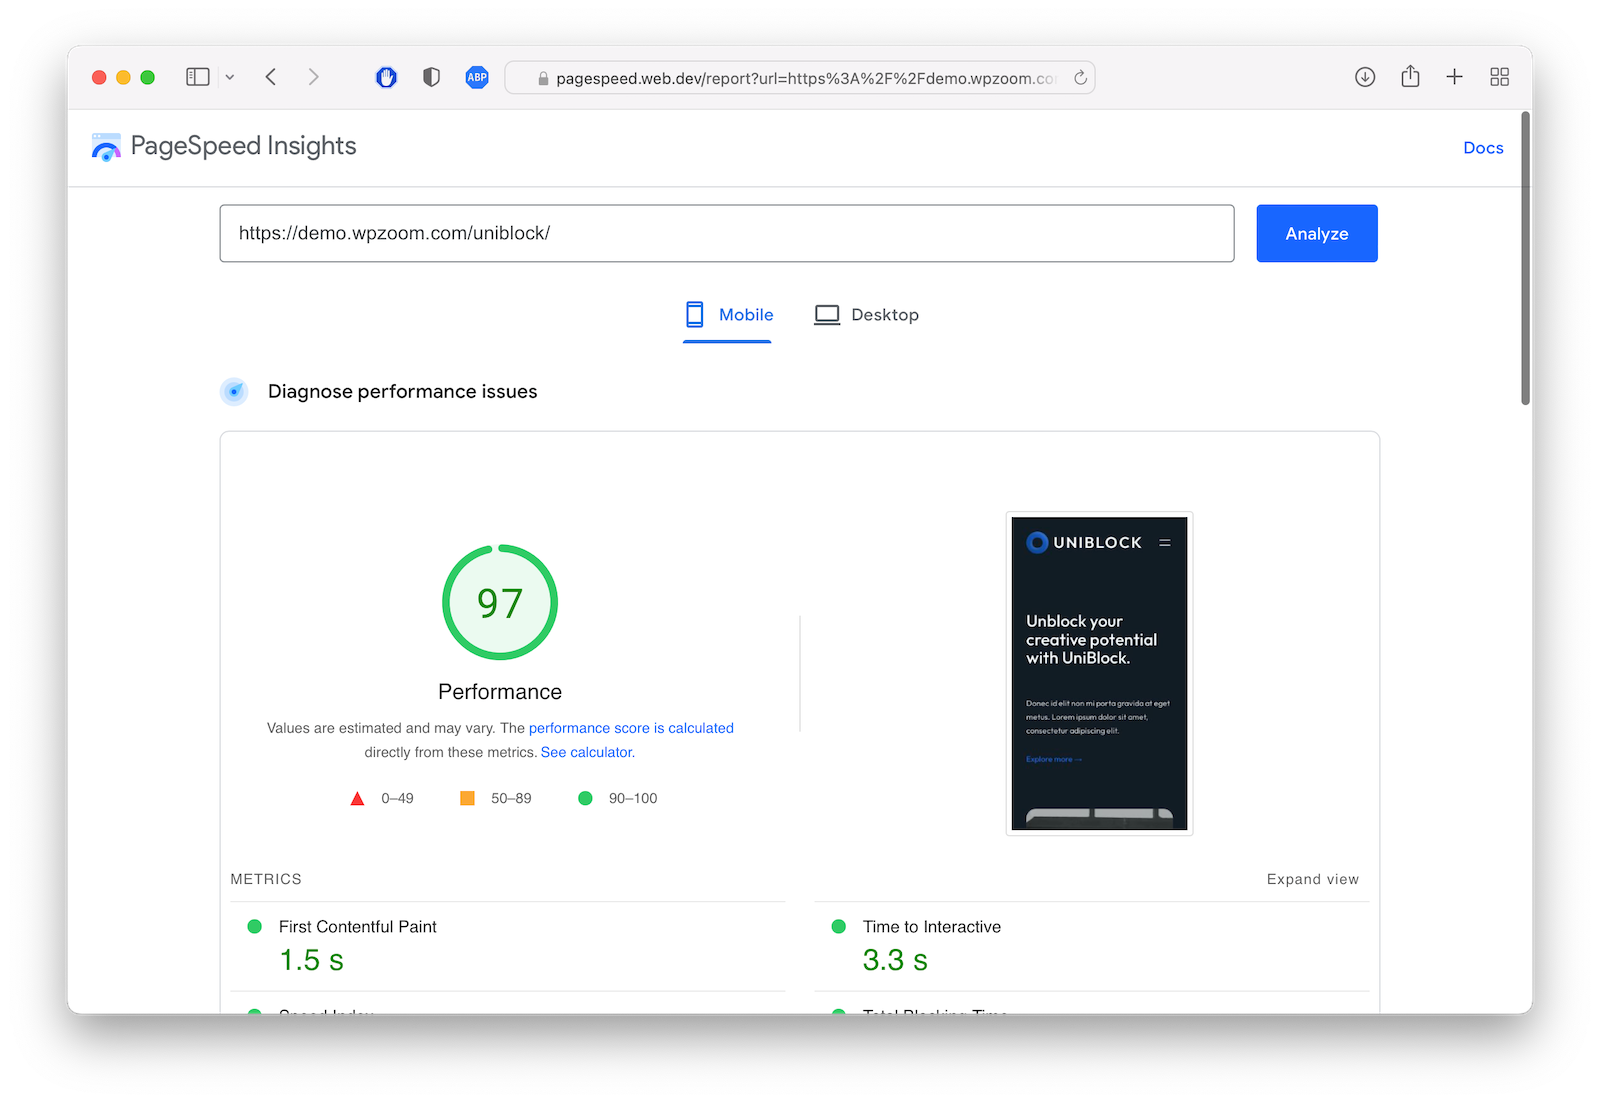Viewport: 1600px width, 1103px height.
Task: Open the 'See calculator.' link
Action: tap(588, 752)
